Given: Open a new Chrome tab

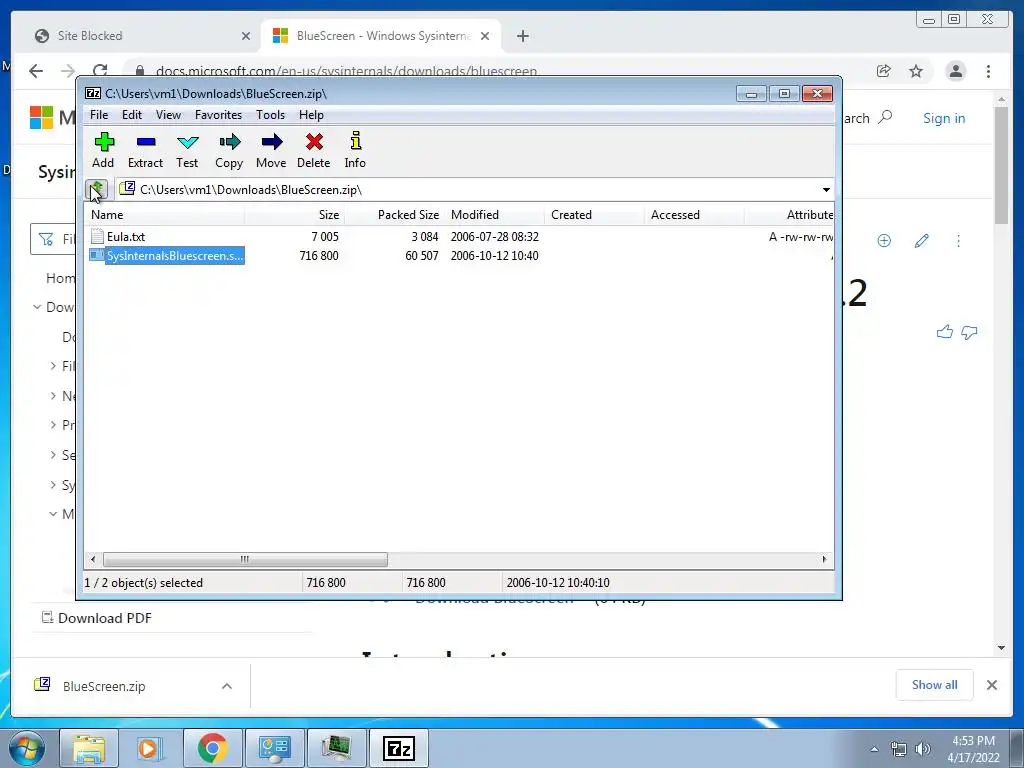Looking at the screenshot, I should click(522, 36).
